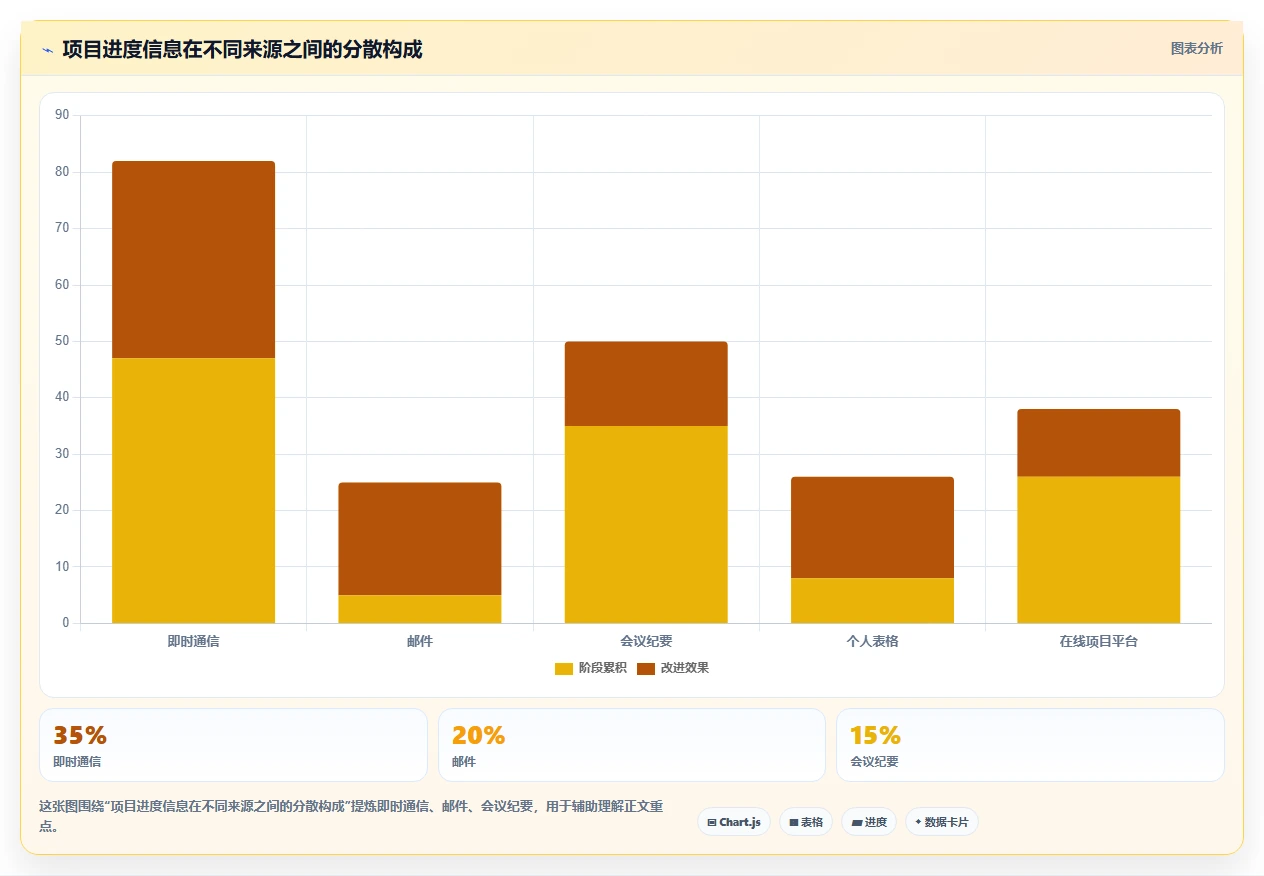The image size is (1264, 876).
Task: Toggle the 改进效果 legend entry
Action: tap(673, 668)
